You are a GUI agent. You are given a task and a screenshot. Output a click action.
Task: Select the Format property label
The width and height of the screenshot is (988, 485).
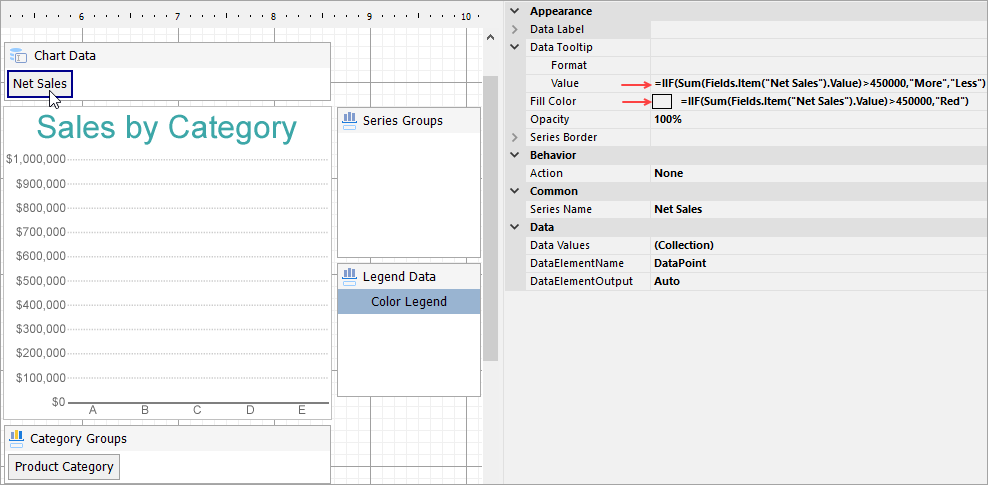click(x=568, y=65)
